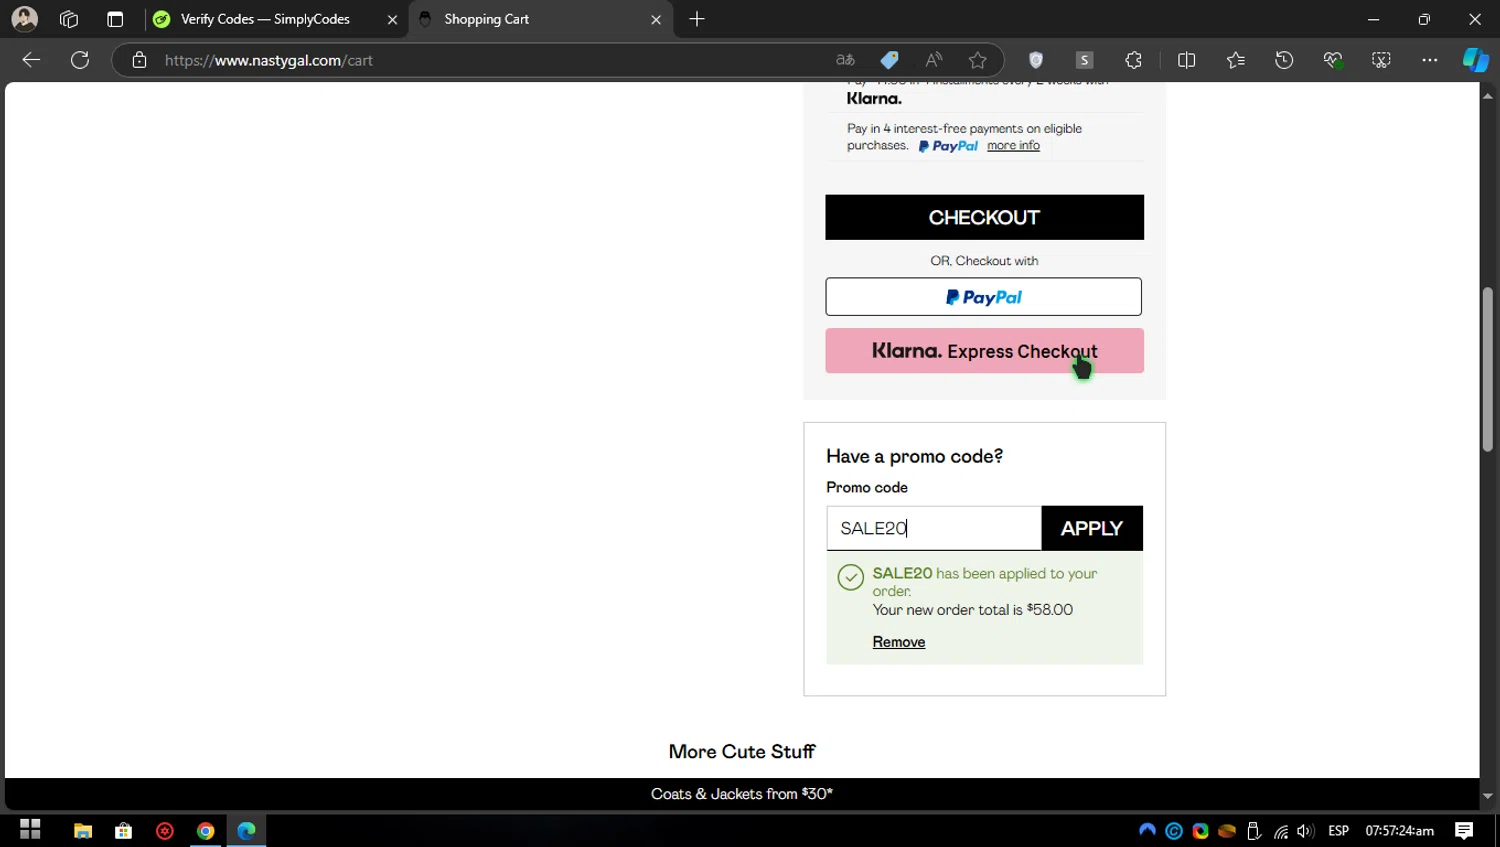Screen dimensions: 1500x847
Task: Open the browser profile avatar
Action: pyautogui.click(x=25, y=19)
